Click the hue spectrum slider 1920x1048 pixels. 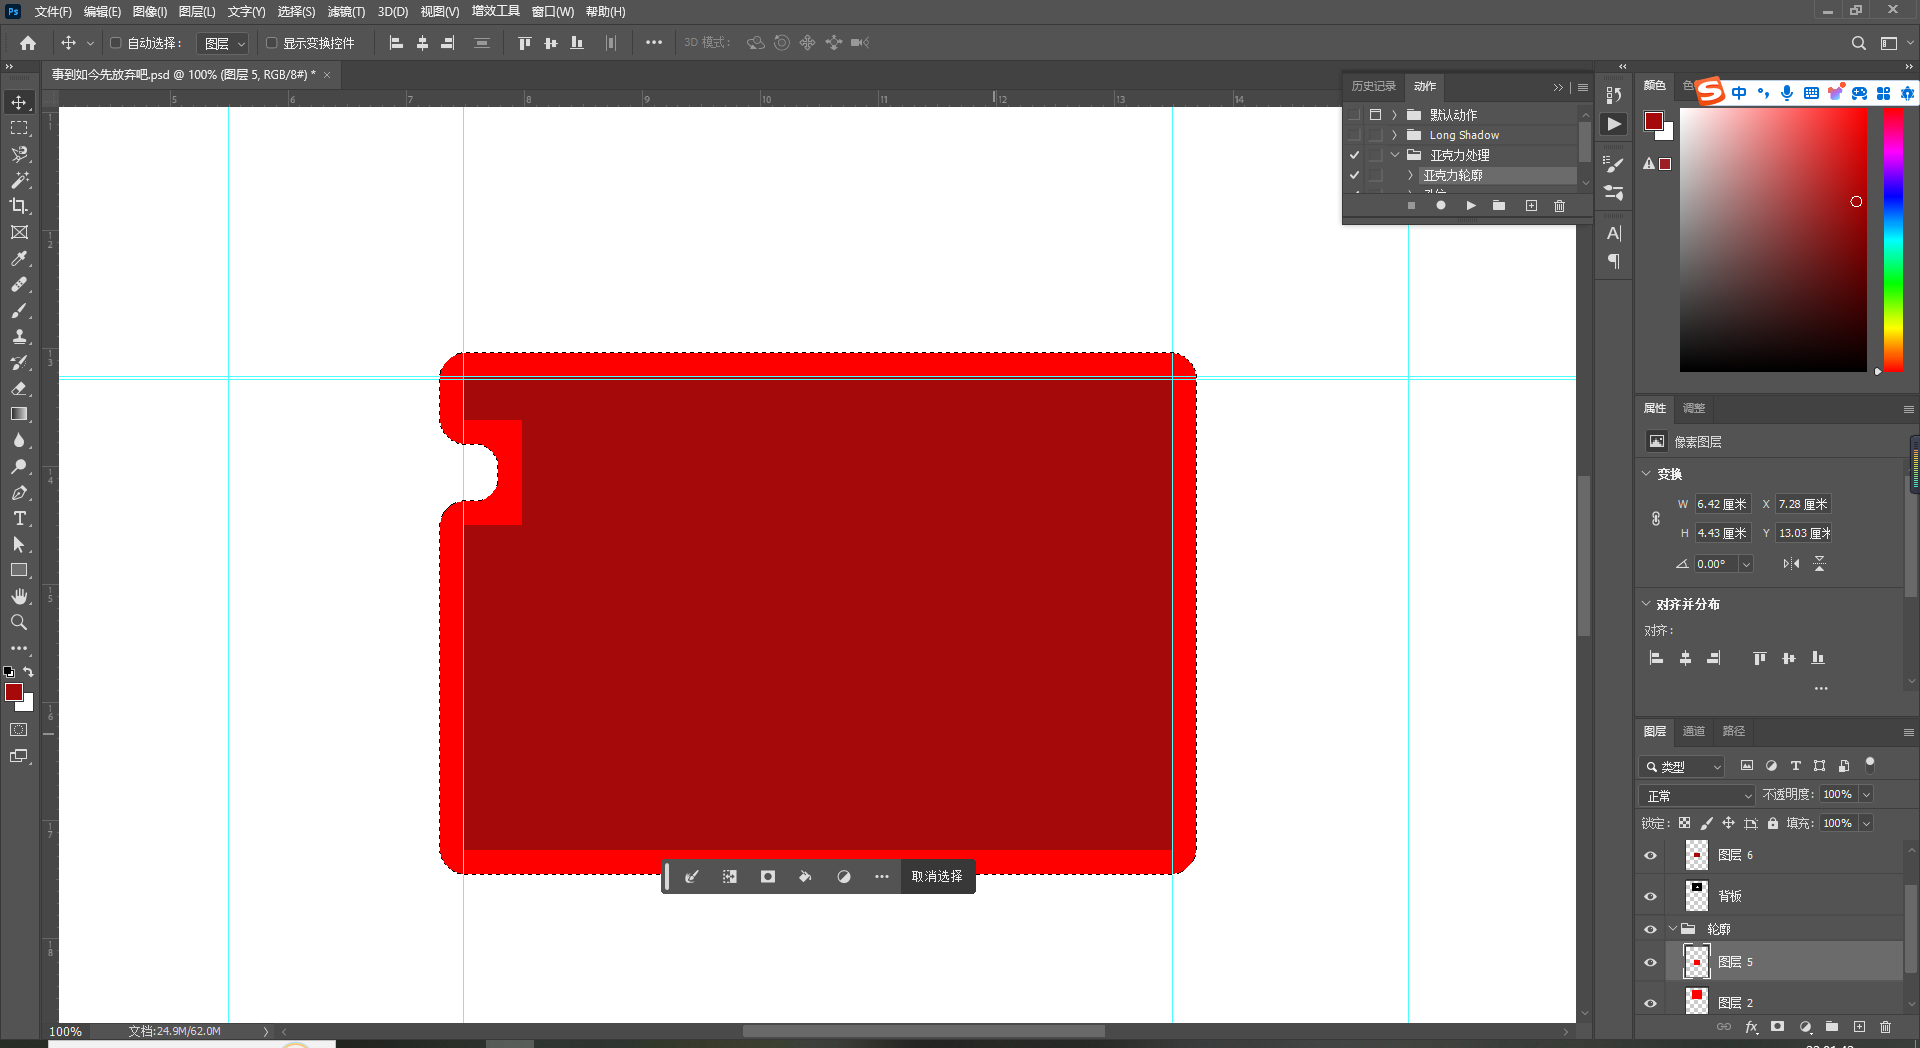click(1893, 238)
